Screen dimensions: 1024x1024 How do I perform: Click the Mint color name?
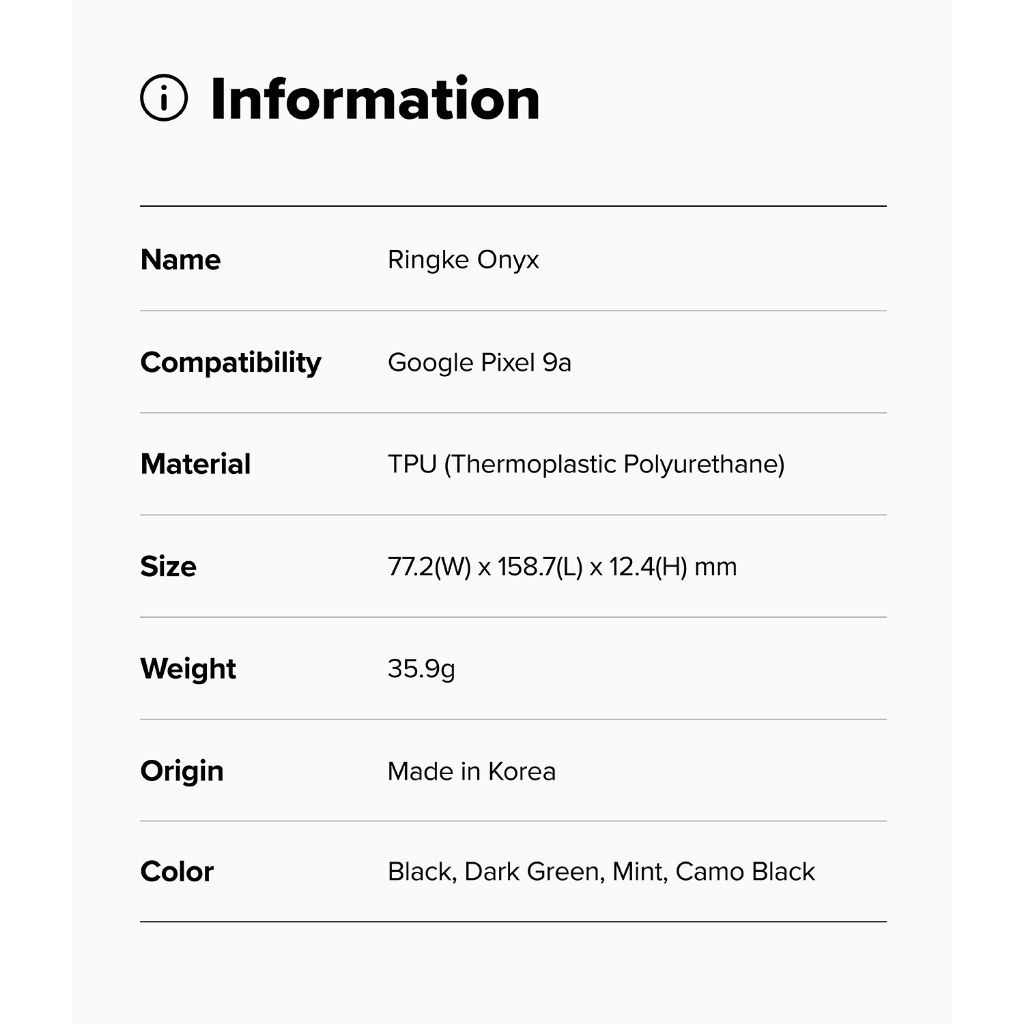coord(637,871)
